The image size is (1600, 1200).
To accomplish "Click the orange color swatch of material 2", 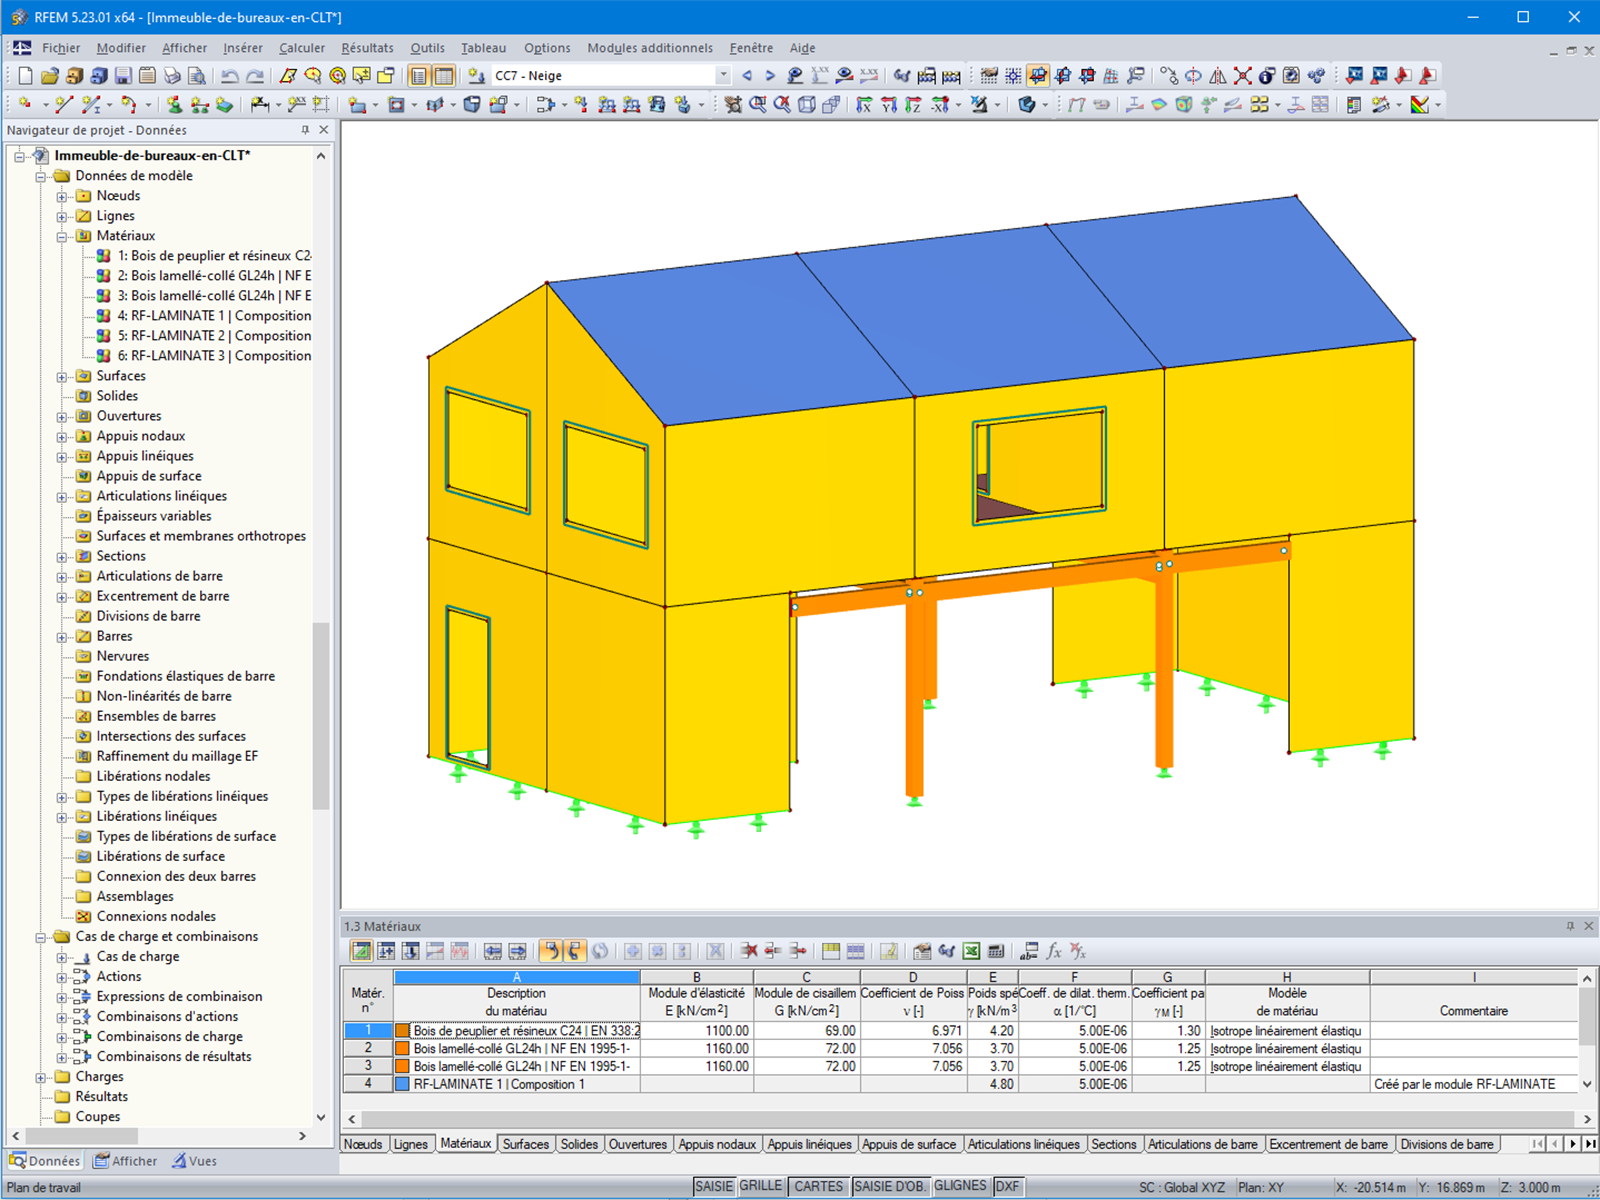I will [x=403, y=1049].
